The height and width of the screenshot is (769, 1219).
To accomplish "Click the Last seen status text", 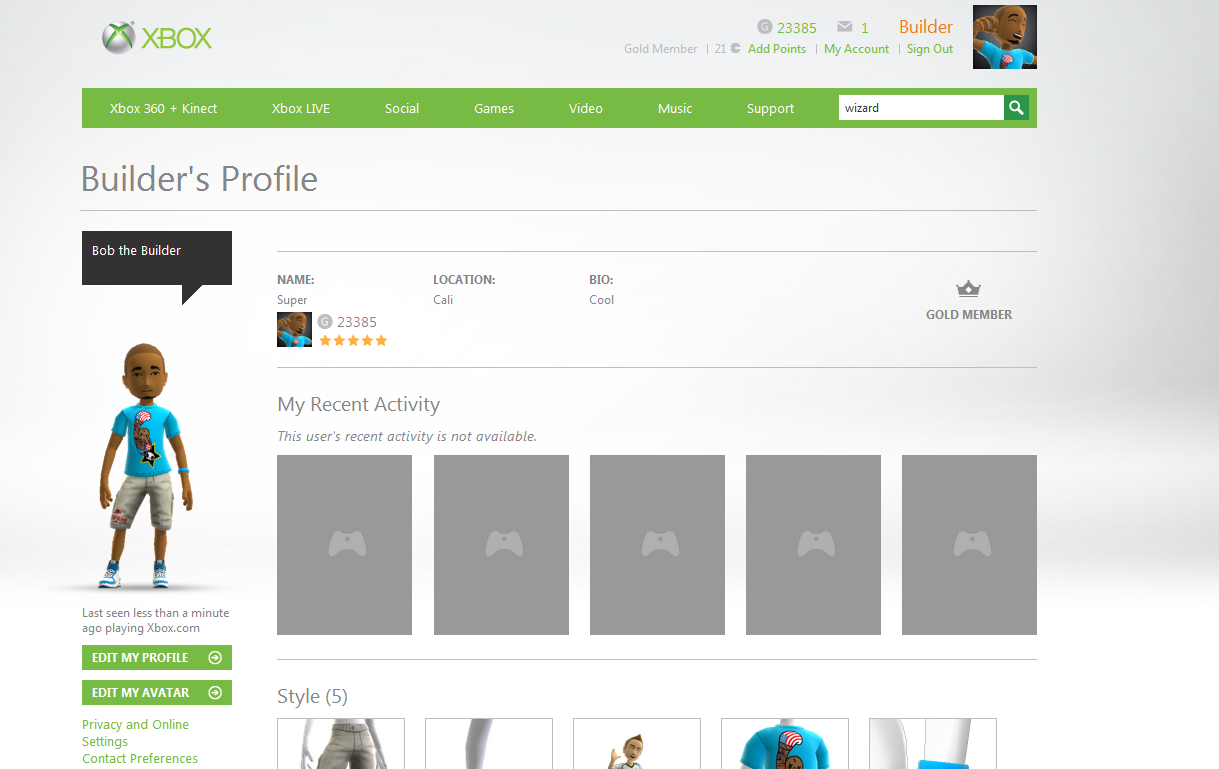I will point(156,621).
